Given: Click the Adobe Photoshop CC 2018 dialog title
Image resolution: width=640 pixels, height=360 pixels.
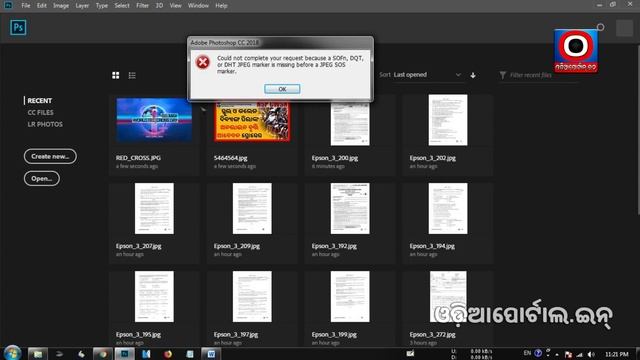Looking at the screenshot, I should coord(224,42).
